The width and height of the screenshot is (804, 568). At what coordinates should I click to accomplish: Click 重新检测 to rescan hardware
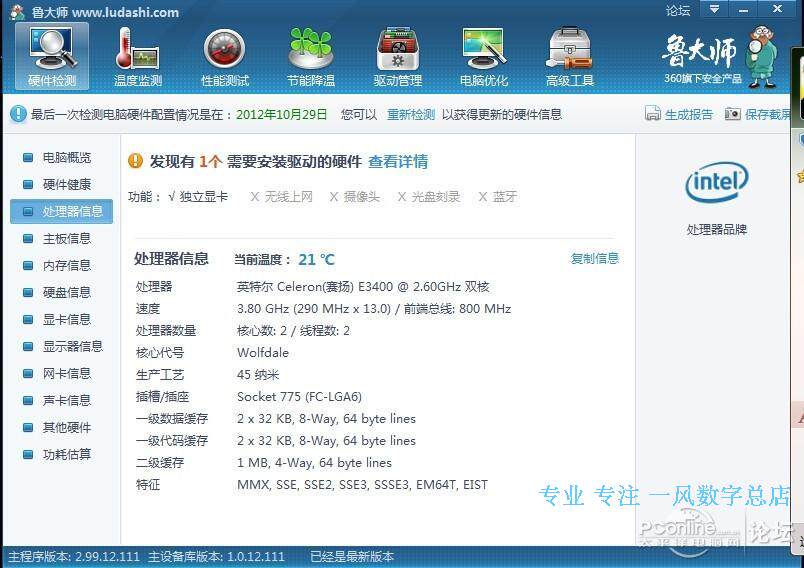click(x=411, y=114)
